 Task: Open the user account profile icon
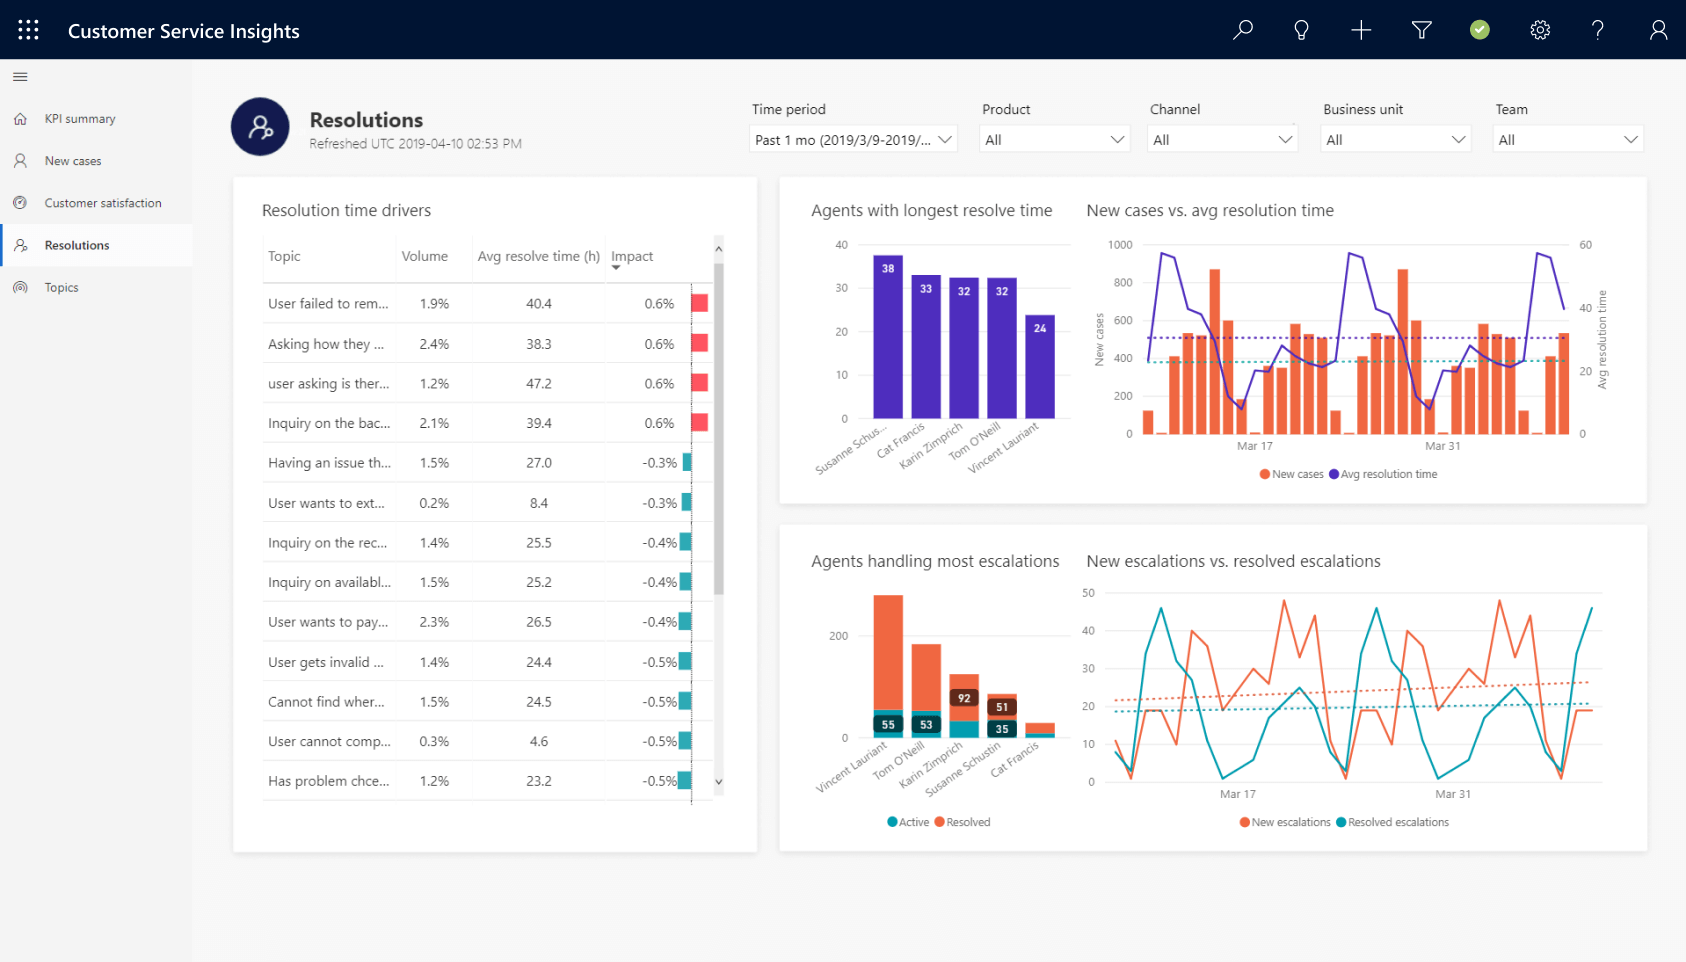pyautogui.click(x=1658, y=30)
